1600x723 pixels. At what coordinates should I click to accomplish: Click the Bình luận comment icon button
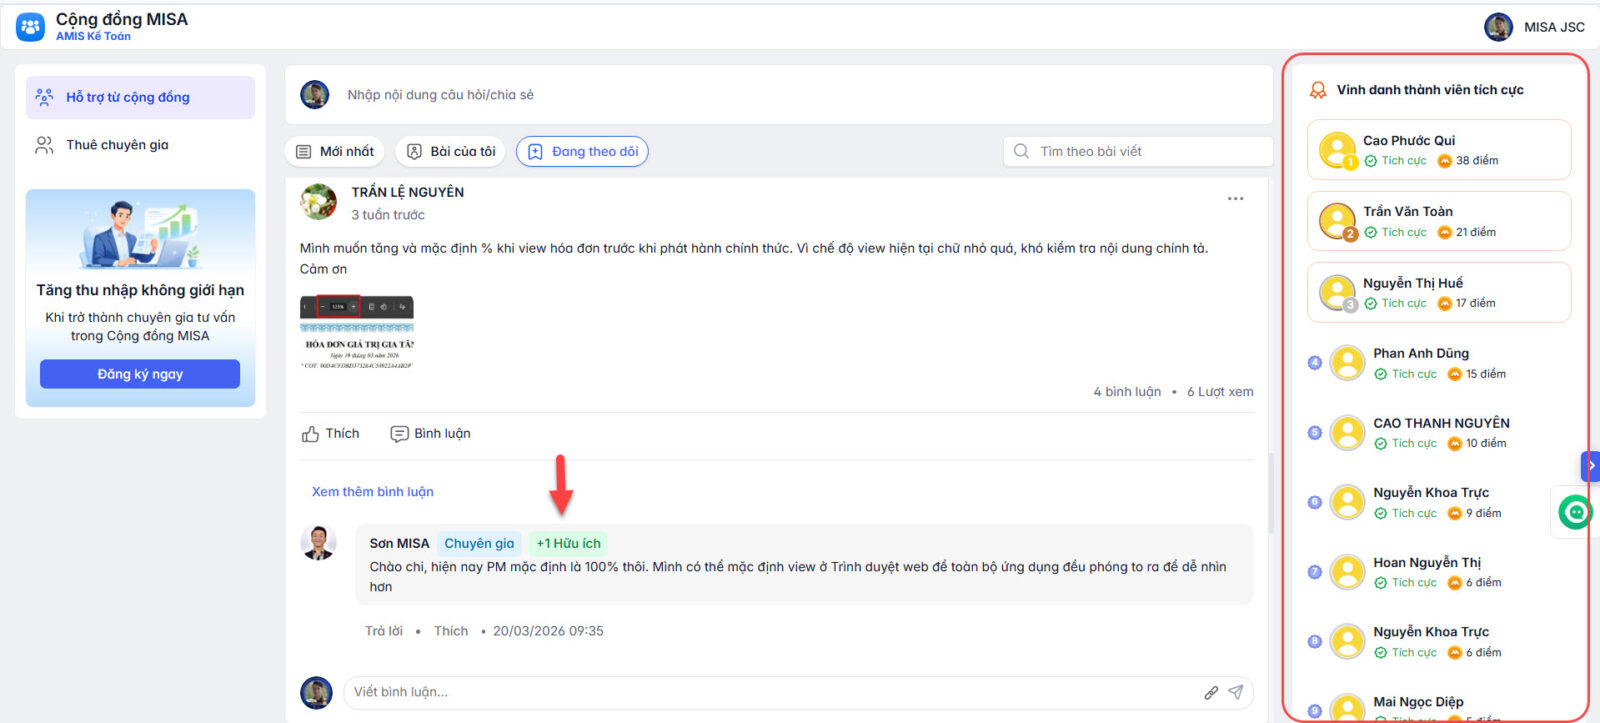point(430,434)
